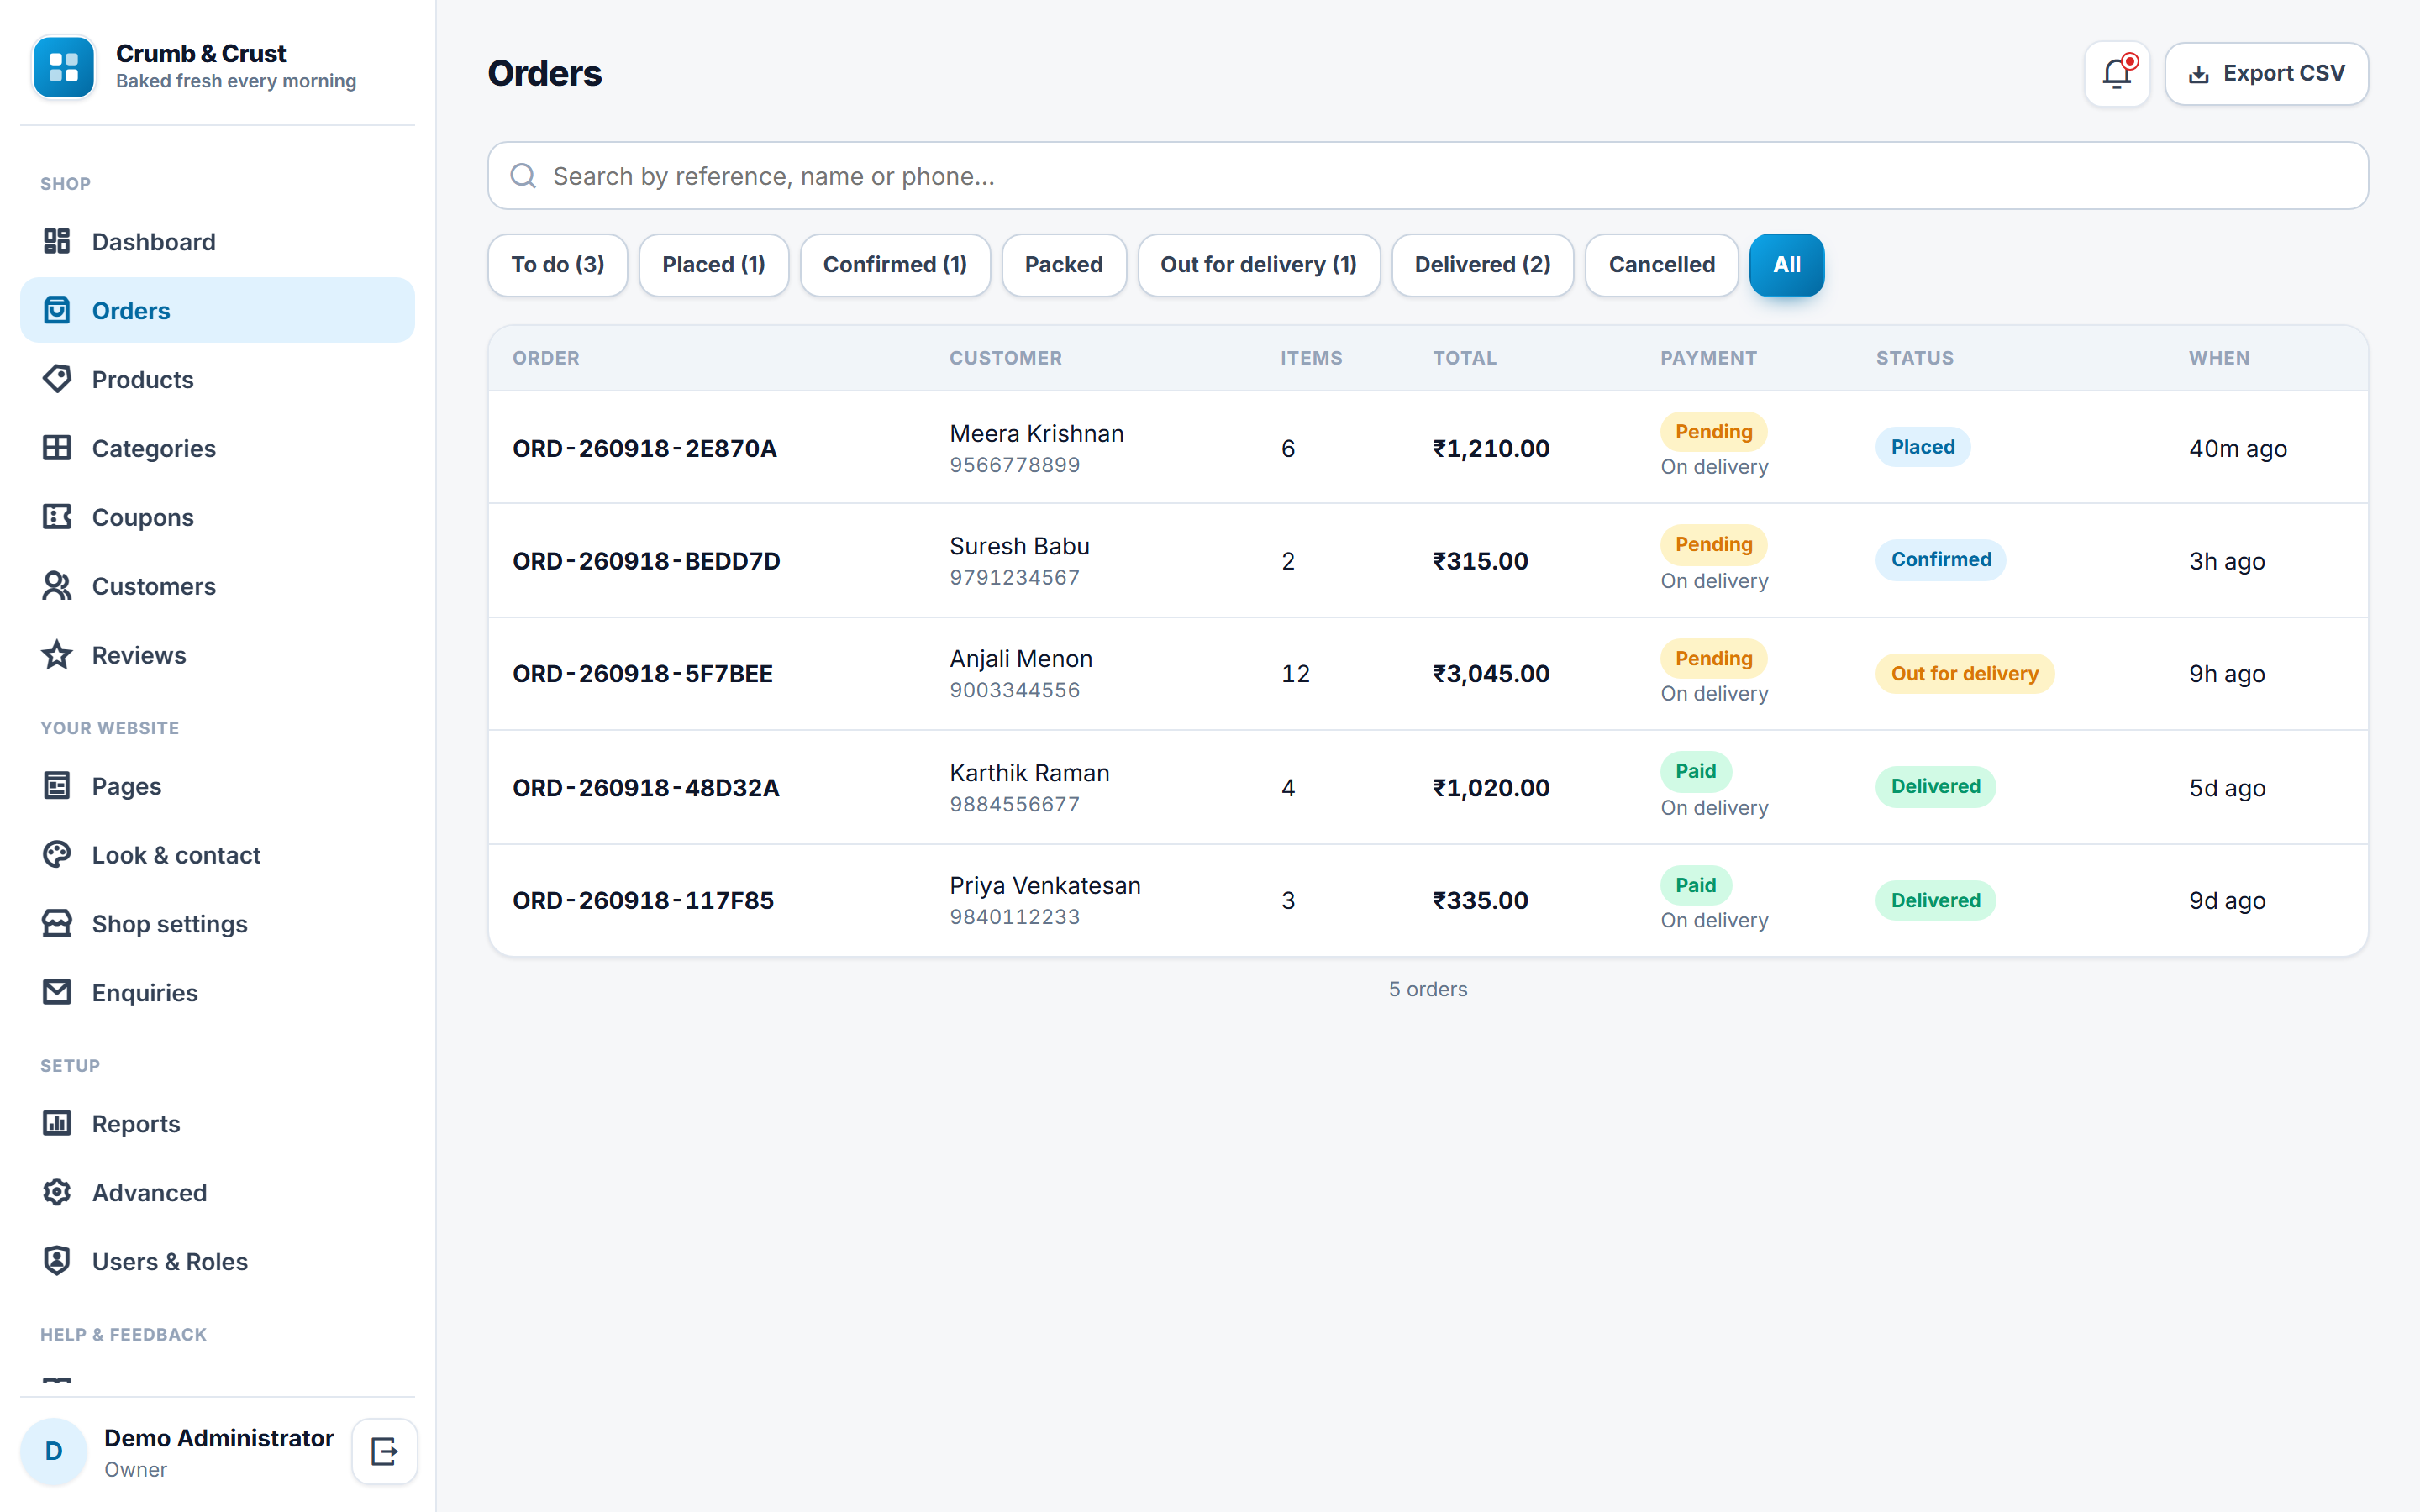Click the Demo Administrator avatar
Image resolution: width=2420 pixels, height=1512 pixels.
pos(54,1451)
